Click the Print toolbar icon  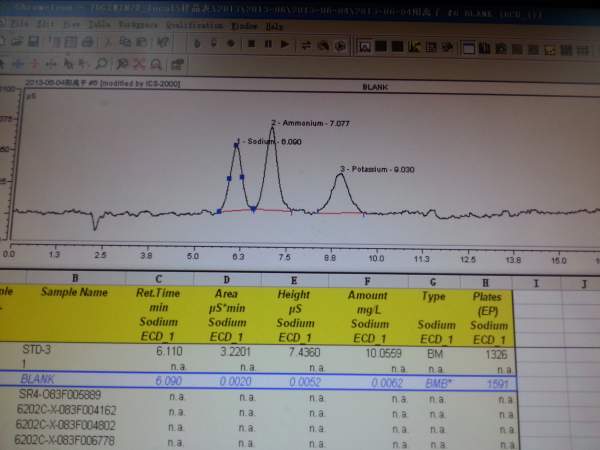[x=88, y=42]
